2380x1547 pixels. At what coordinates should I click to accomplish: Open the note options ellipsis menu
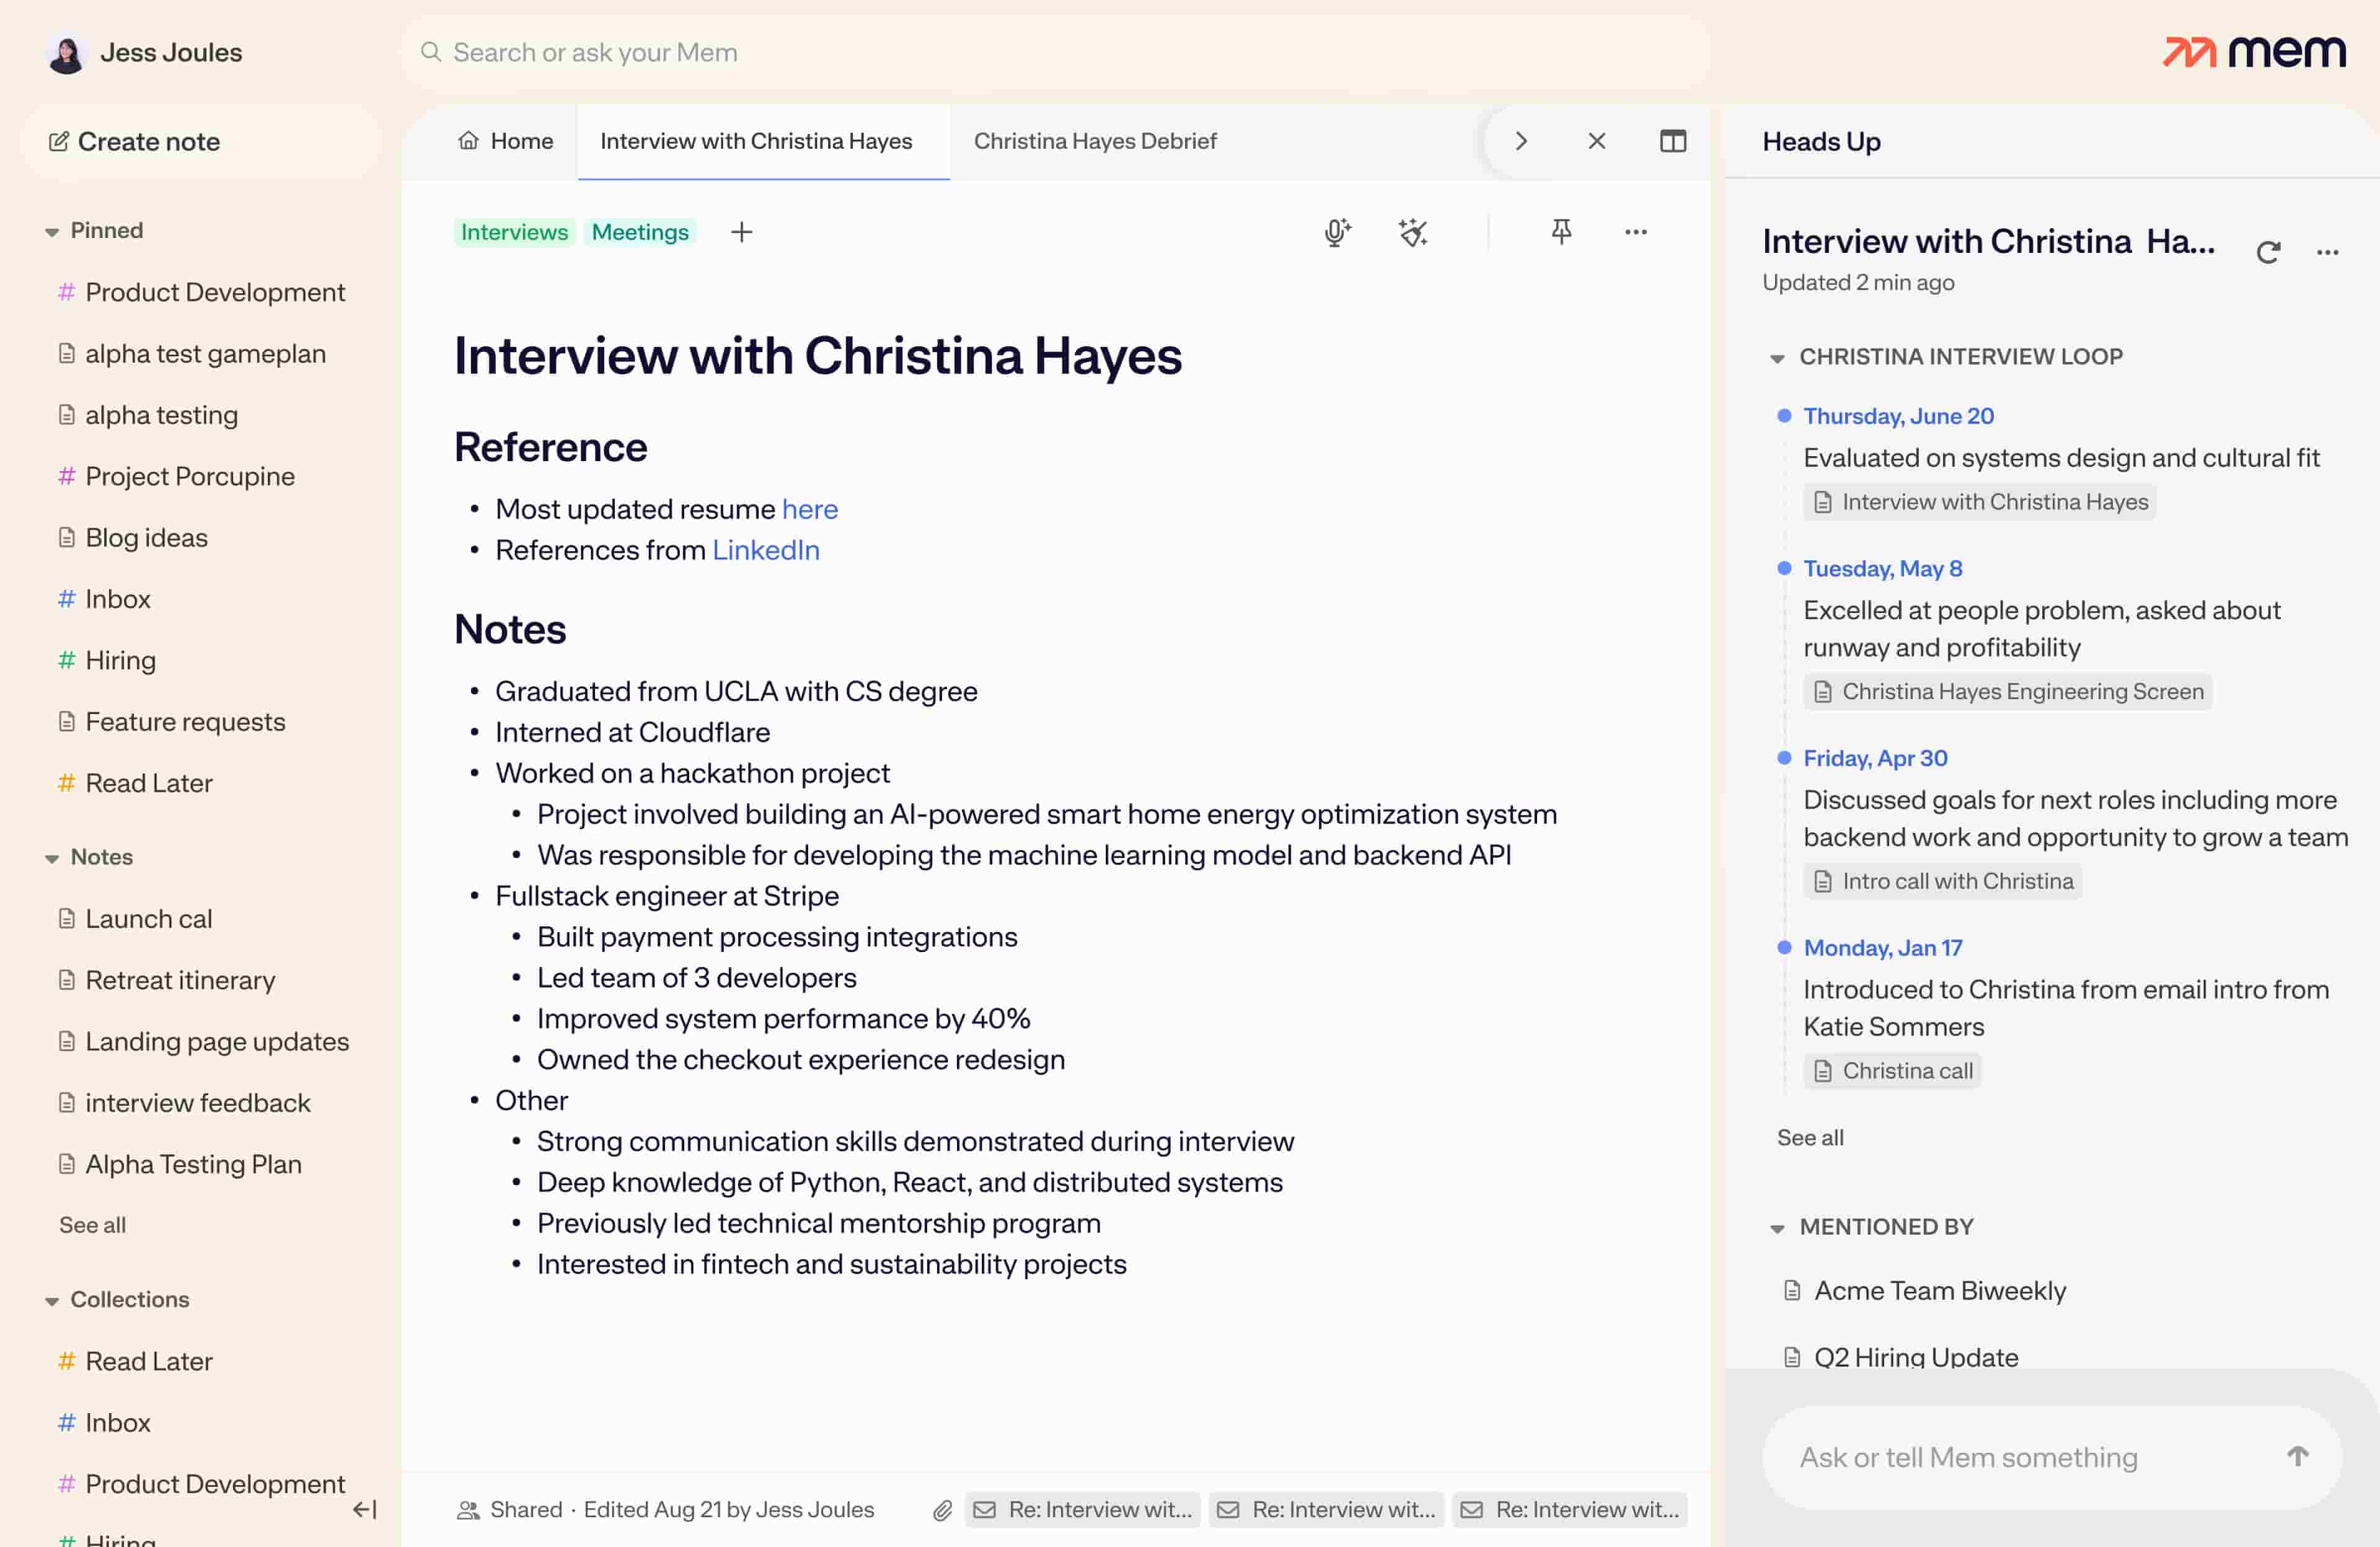(x=1635, y=232)
